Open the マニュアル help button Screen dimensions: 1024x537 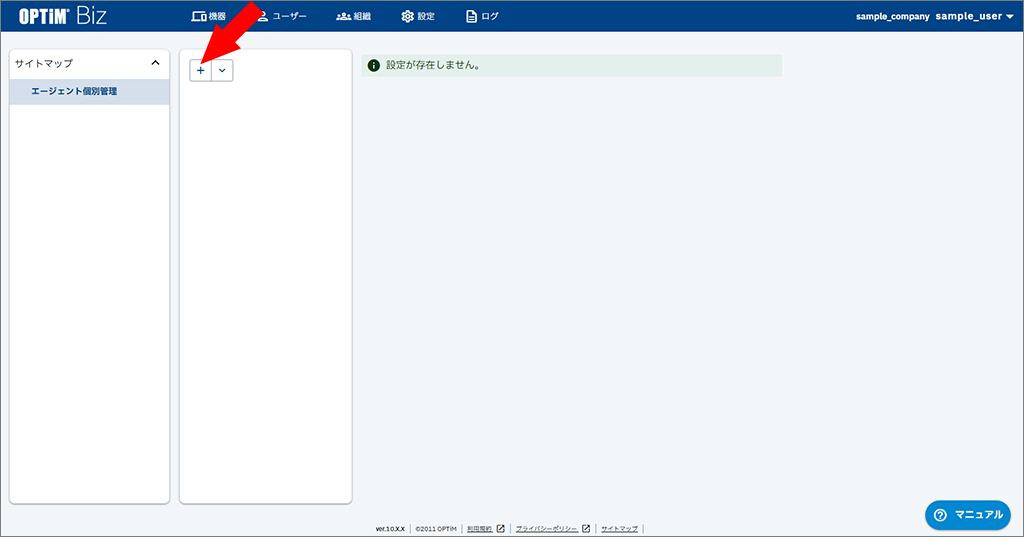(x=968, y=515)
